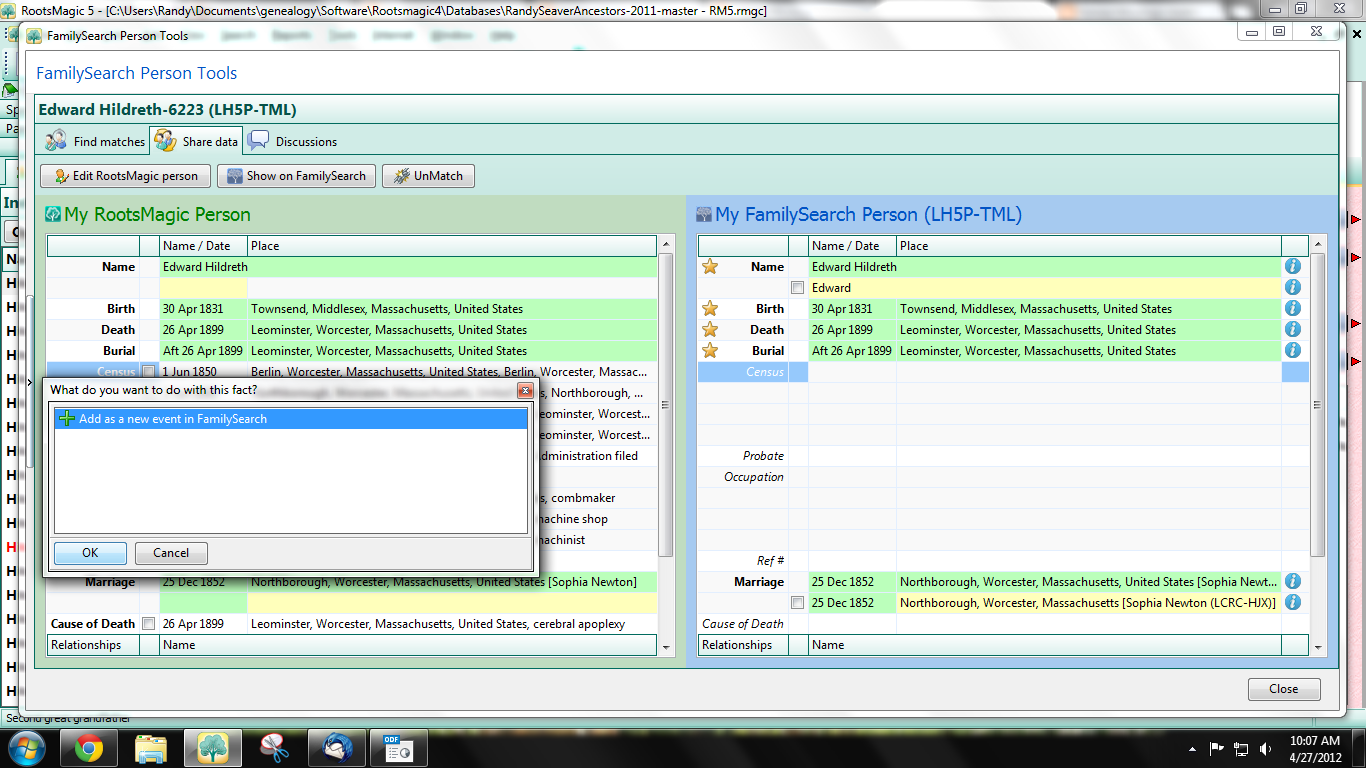
Task: Open Windows Explorer from the taskbar
Action: pos(151,748)
